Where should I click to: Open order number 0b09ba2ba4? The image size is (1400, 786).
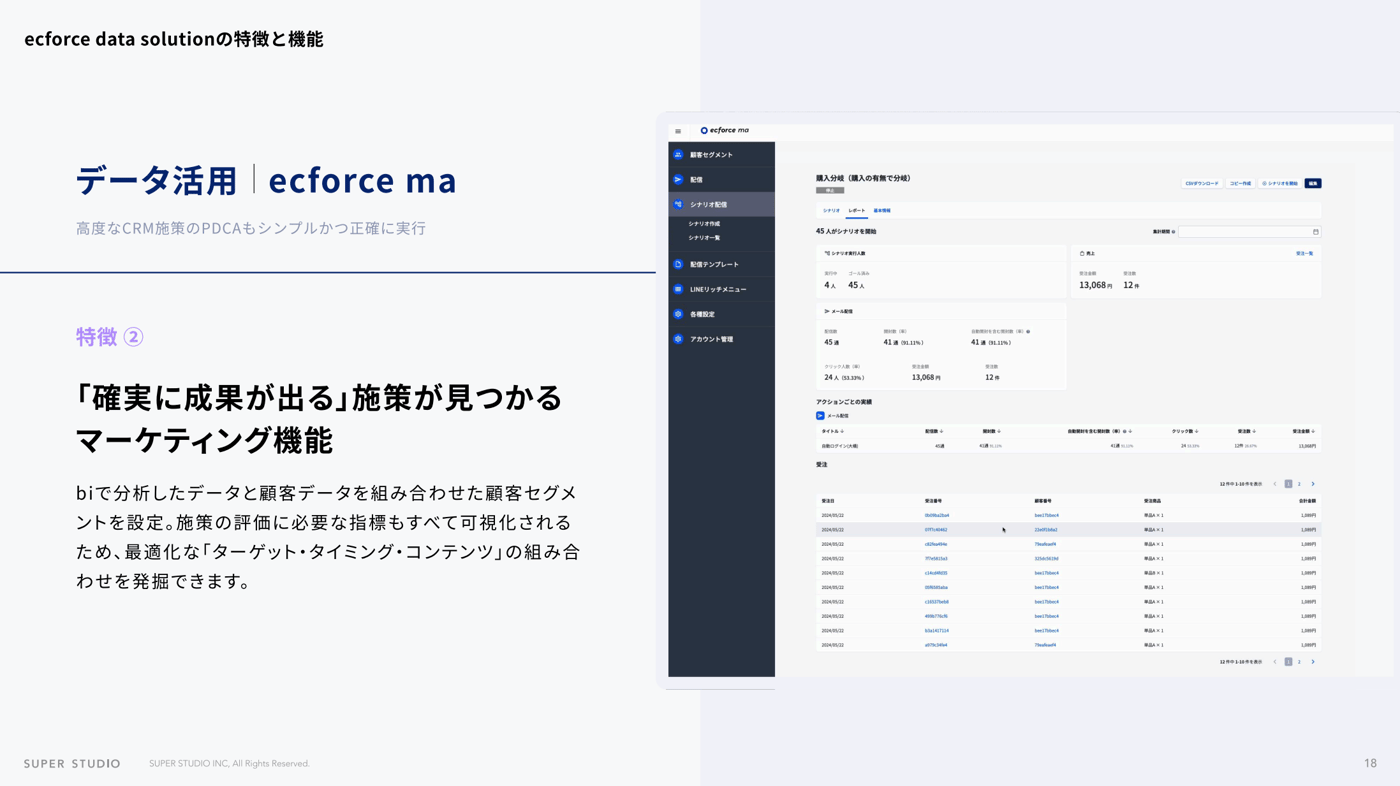pyautogui.click(x=937, y=516)
